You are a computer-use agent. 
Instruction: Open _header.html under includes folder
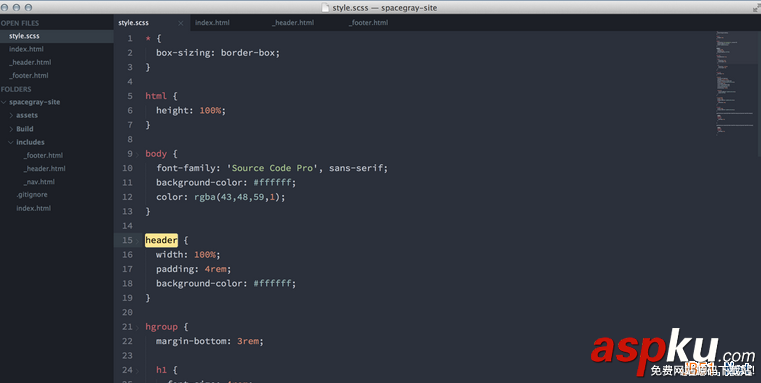coord(44,168)
